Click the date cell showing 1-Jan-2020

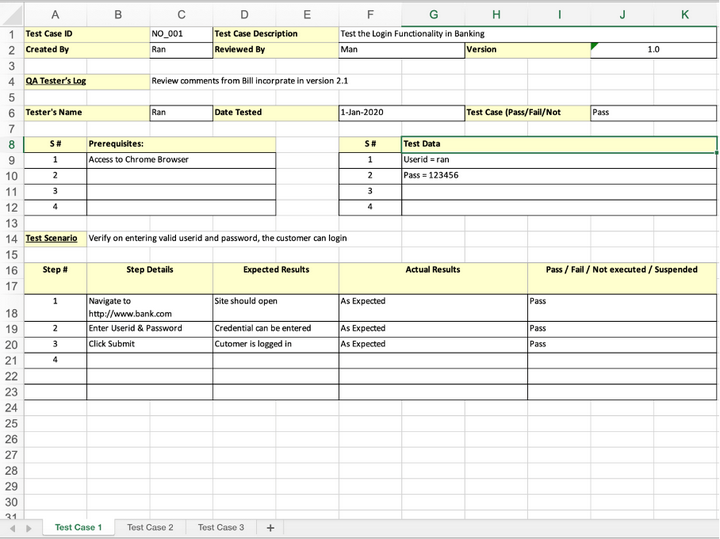pyautogui.click(x=402, y=112)
